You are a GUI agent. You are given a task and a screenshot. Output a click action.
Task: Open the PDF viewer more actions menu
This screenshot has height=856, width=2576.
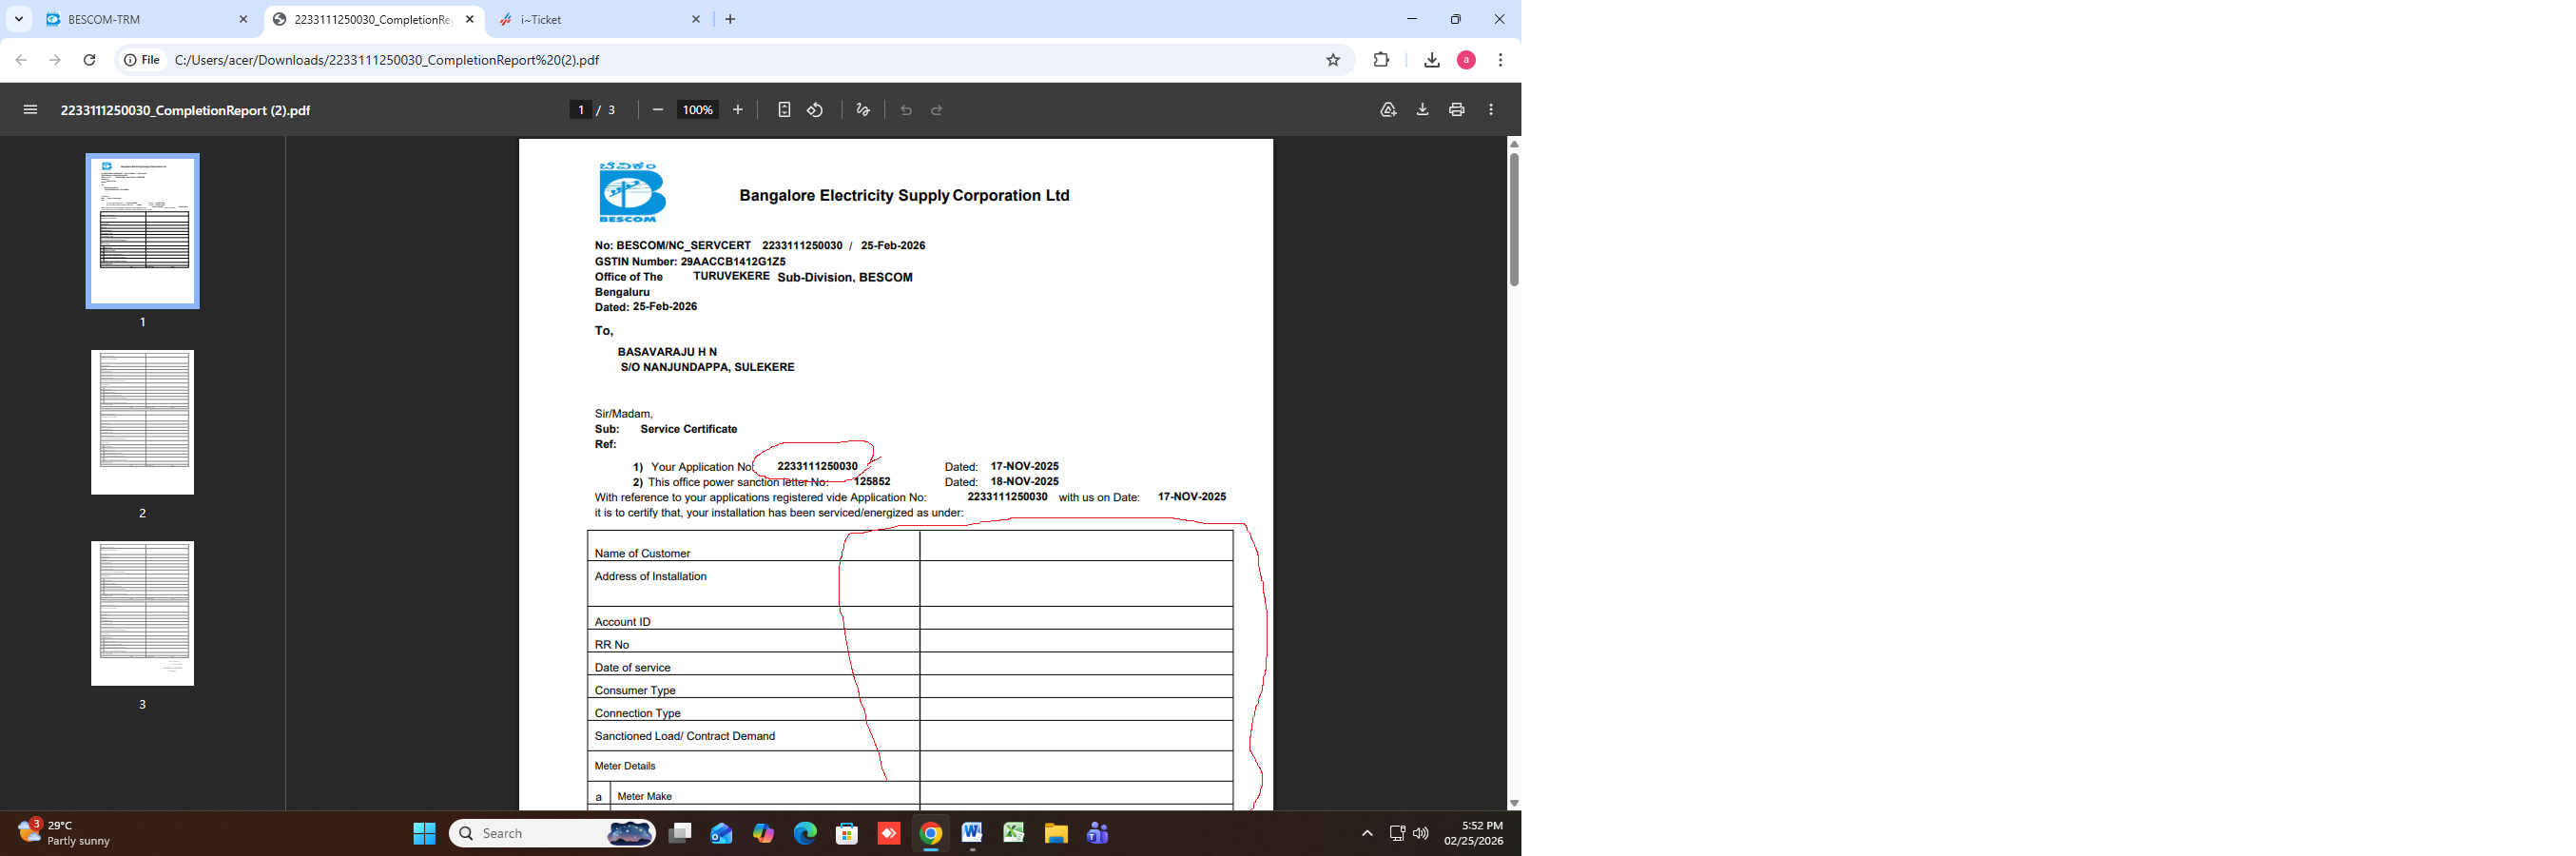[x=1491, y=110]
